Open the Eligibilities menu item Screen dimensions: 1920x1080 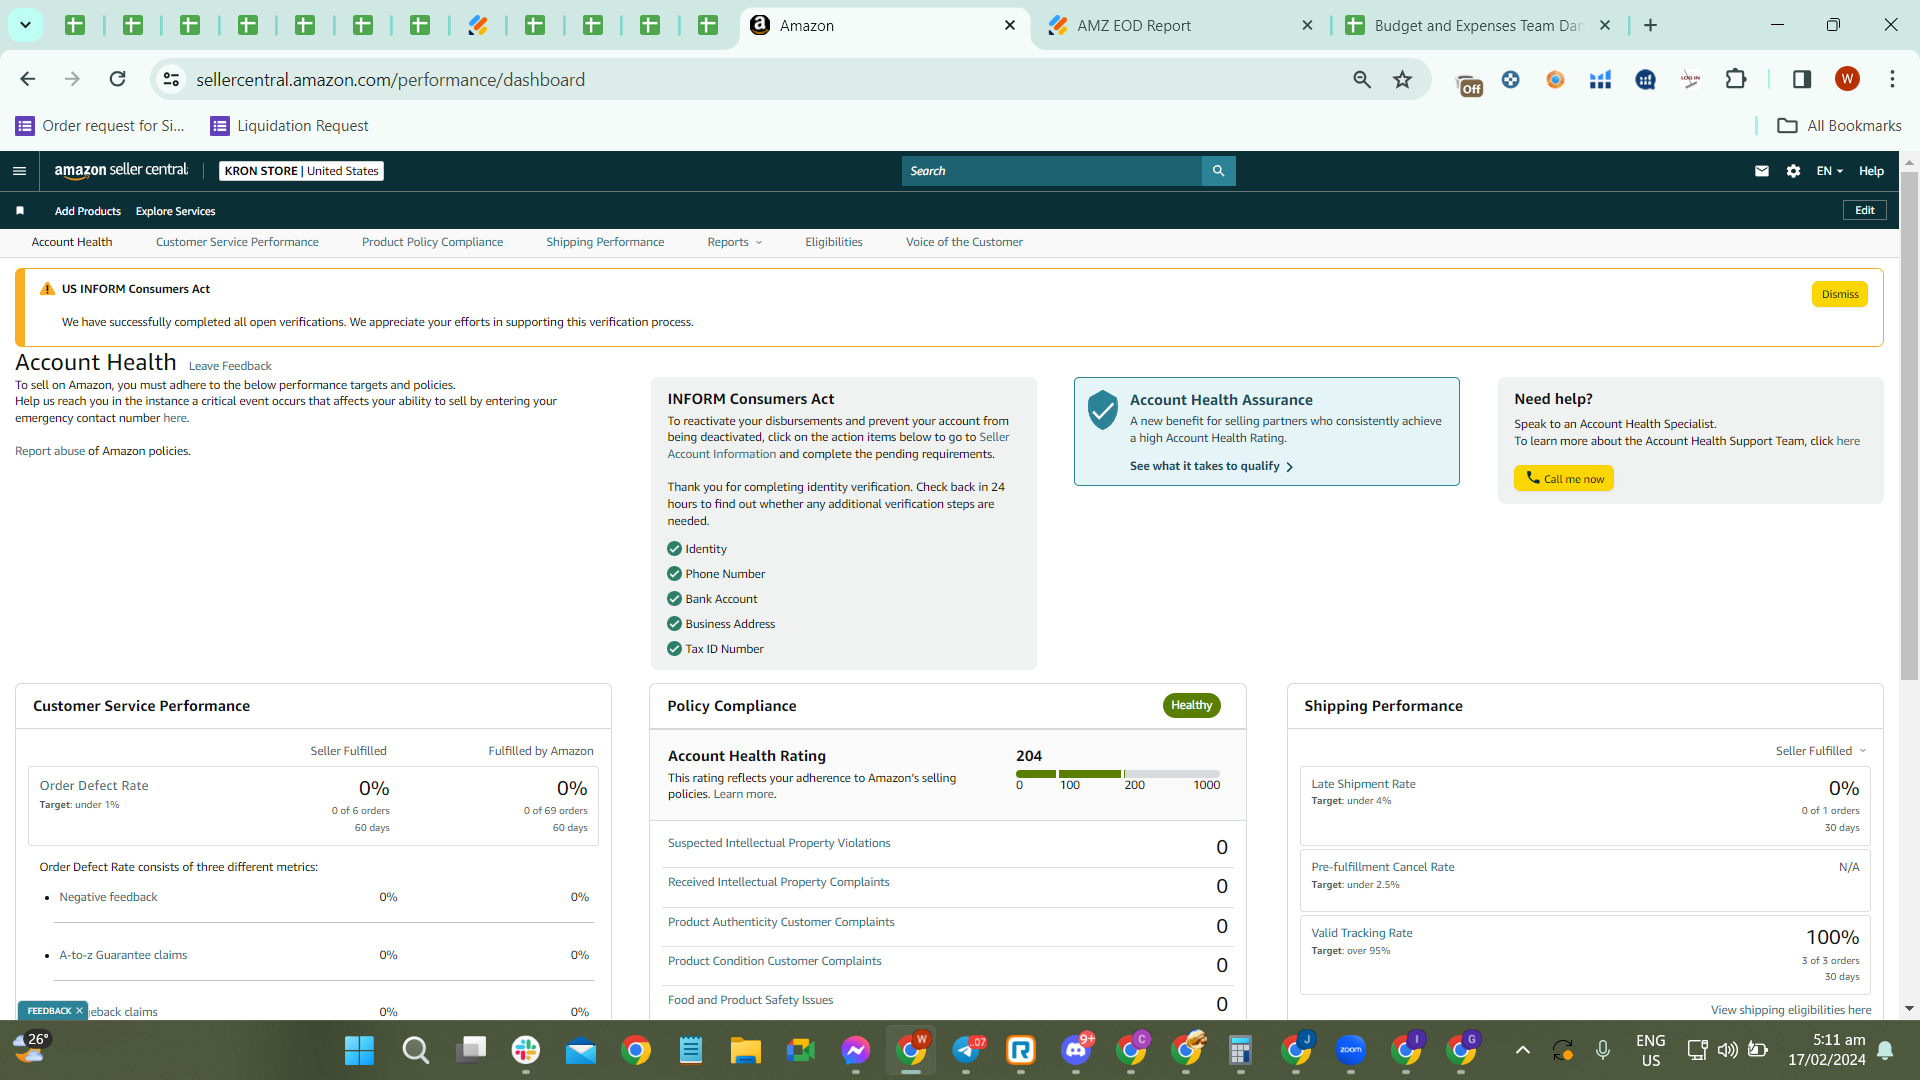(x=834, y=242)
